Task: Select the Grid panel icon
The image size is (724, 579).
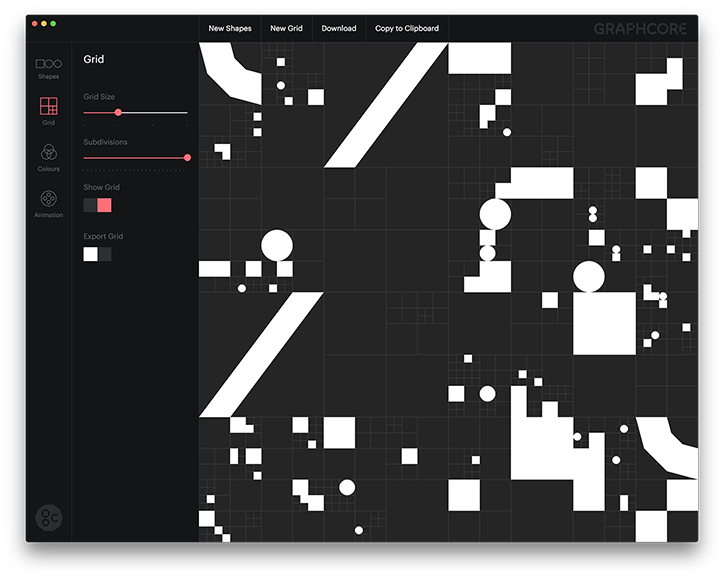Action: click(x=48, y=106)
